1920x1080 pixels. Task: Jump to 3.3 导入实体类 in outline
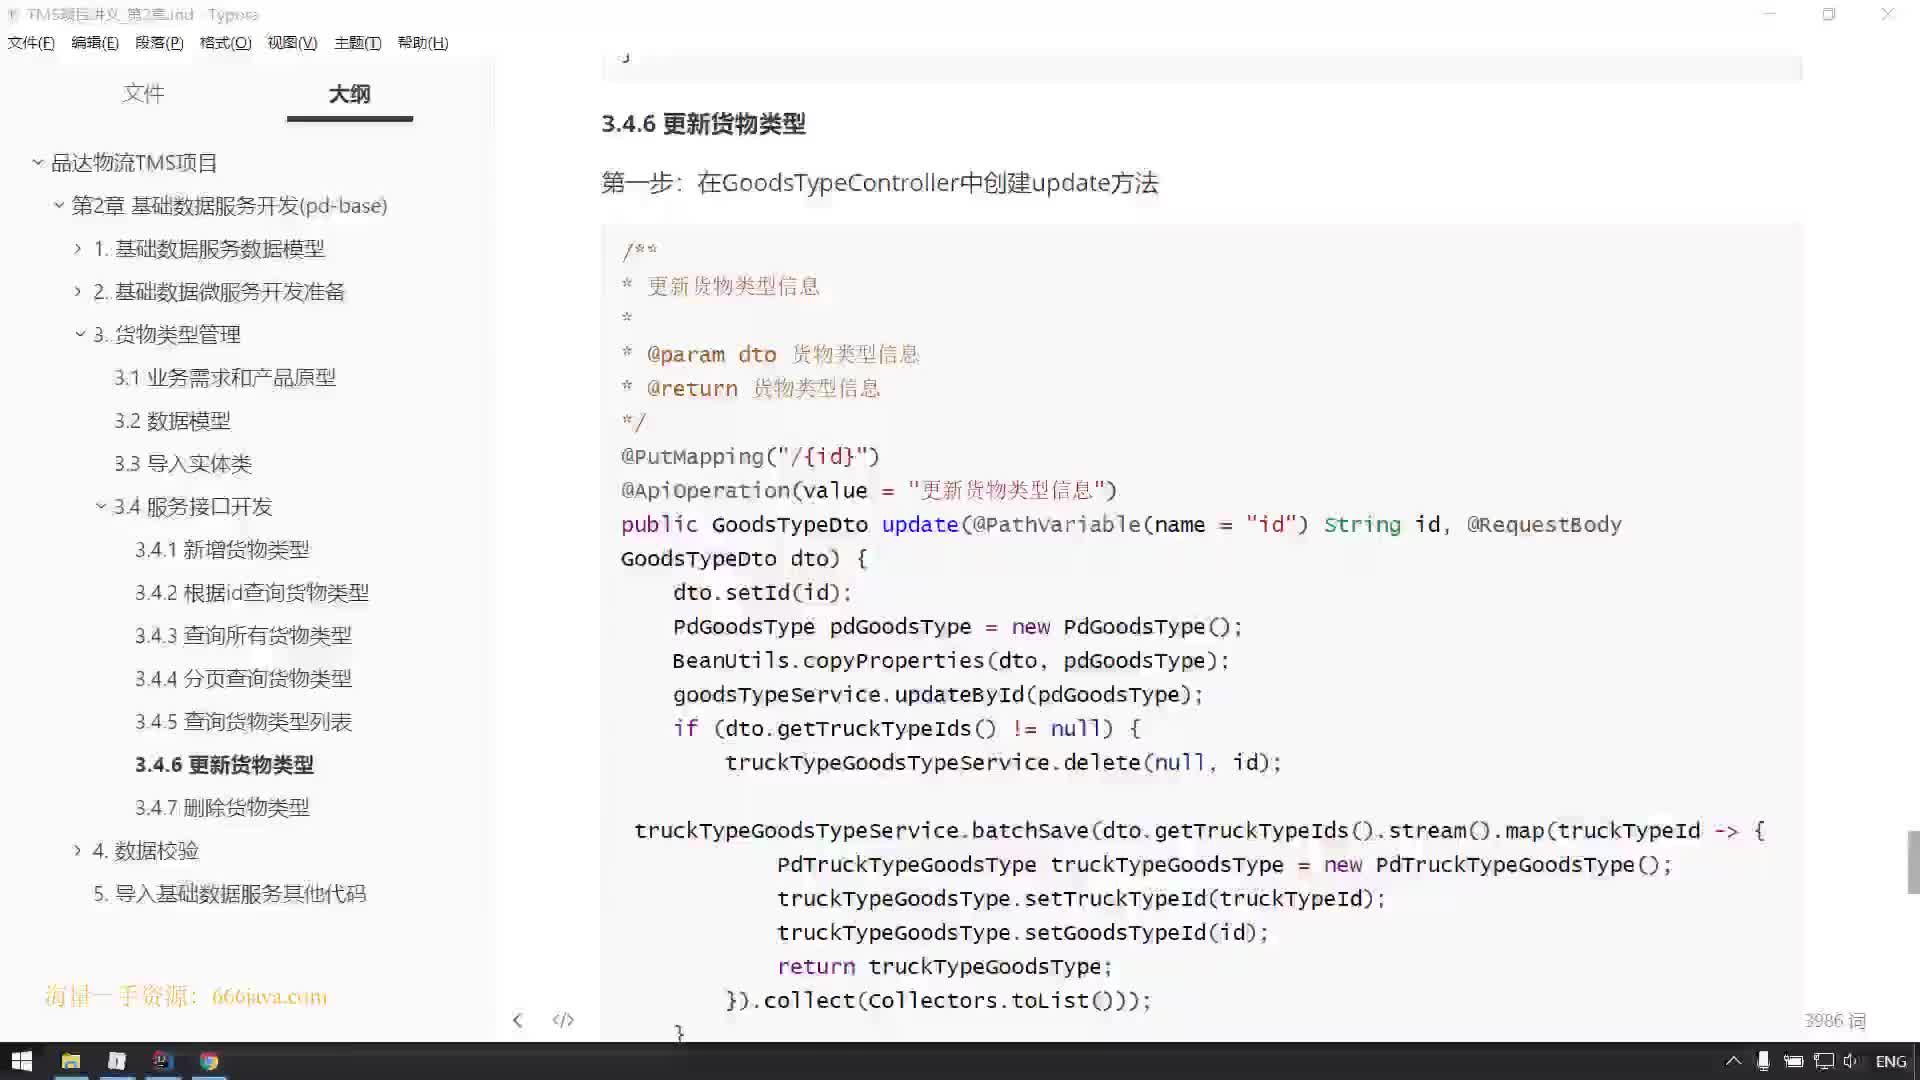click(182, 463)
